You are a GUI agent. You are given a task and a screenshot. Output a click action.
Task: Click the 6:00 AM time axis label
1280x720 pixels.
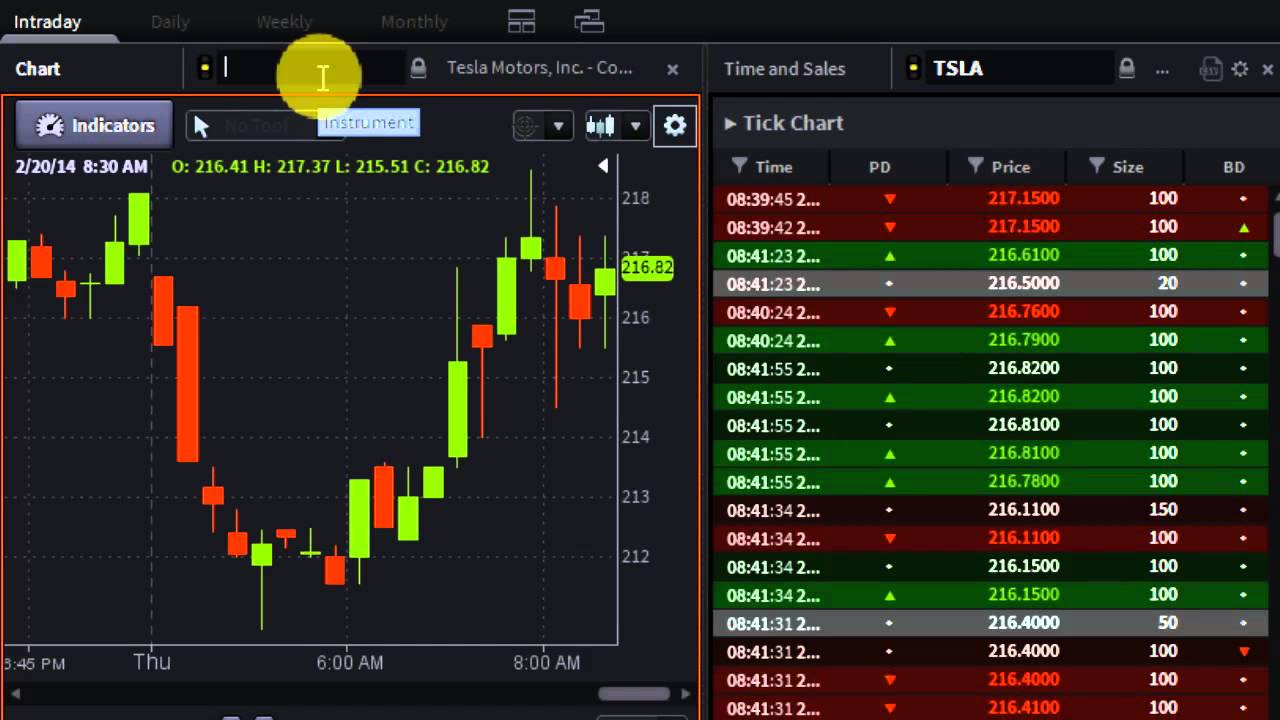(x=350, y=662)
